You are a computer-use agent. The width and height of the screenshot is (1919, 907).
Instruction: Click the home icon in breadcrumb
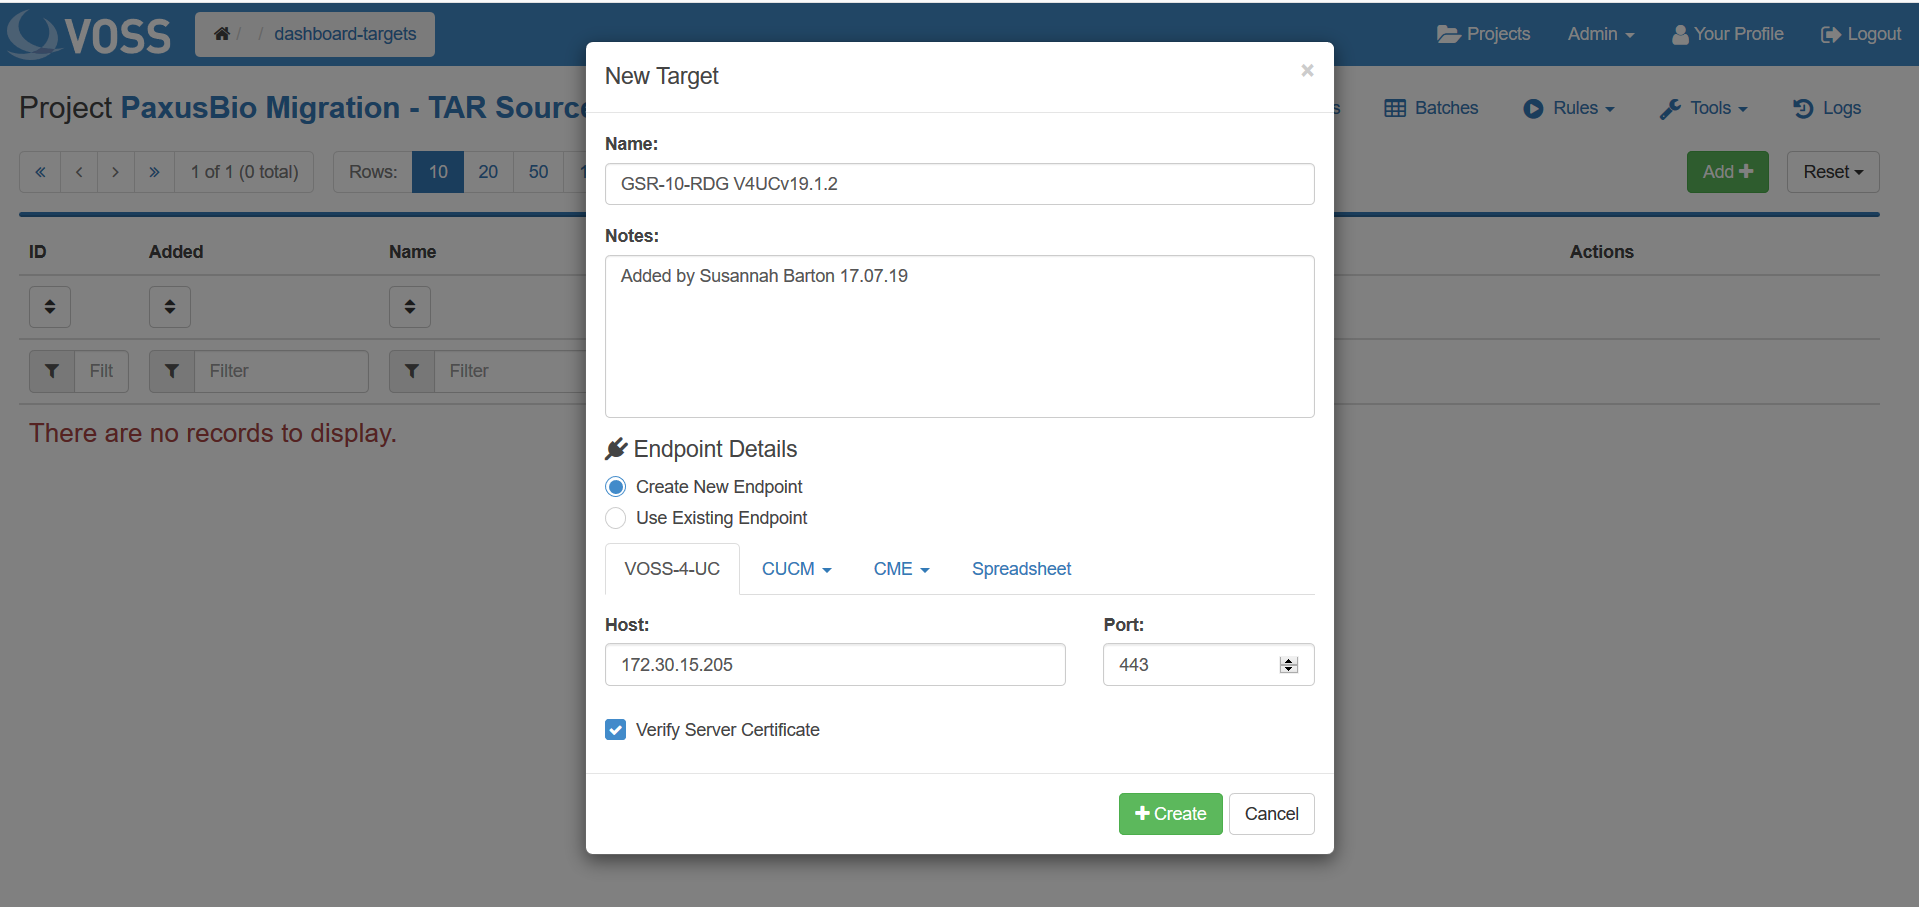point(222,34)
